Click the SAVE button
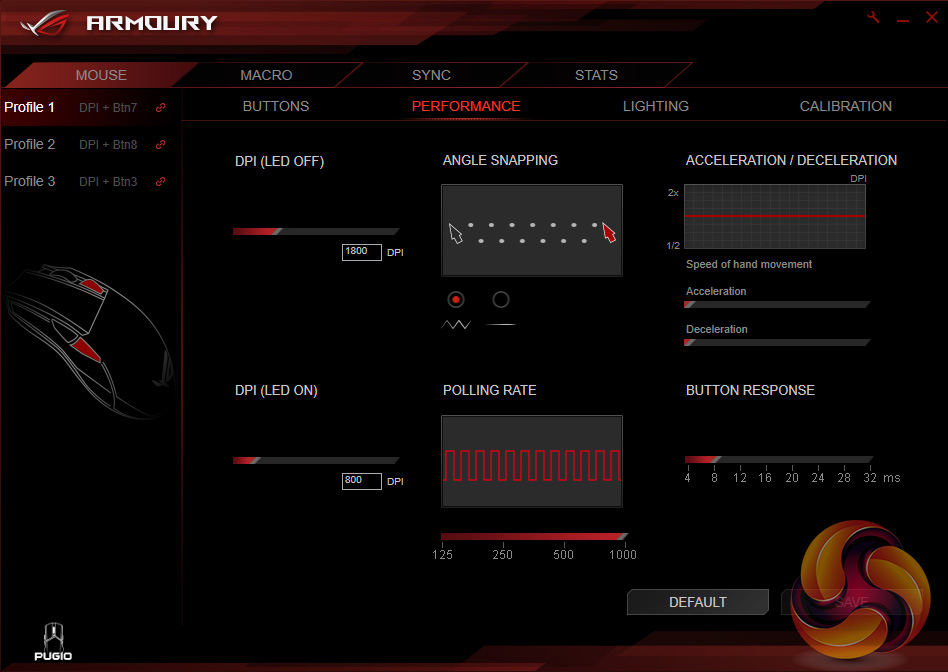The width and height of the screenshot is (948, 672). (x=851, y=602)
